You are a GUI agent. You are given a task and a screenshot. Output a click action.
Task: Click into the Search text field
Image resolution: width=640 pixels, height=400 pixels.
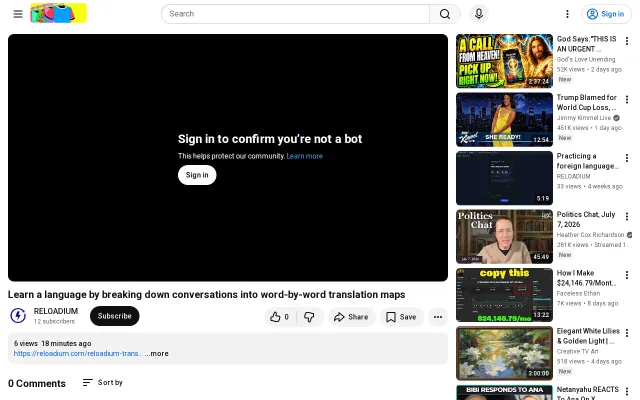tap(295, 14)
